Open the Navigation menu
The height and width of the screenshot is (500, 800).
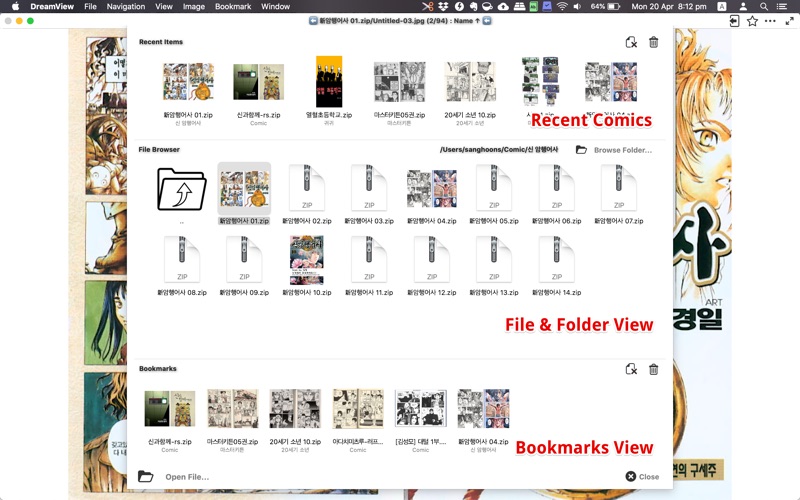coord(126,7)
